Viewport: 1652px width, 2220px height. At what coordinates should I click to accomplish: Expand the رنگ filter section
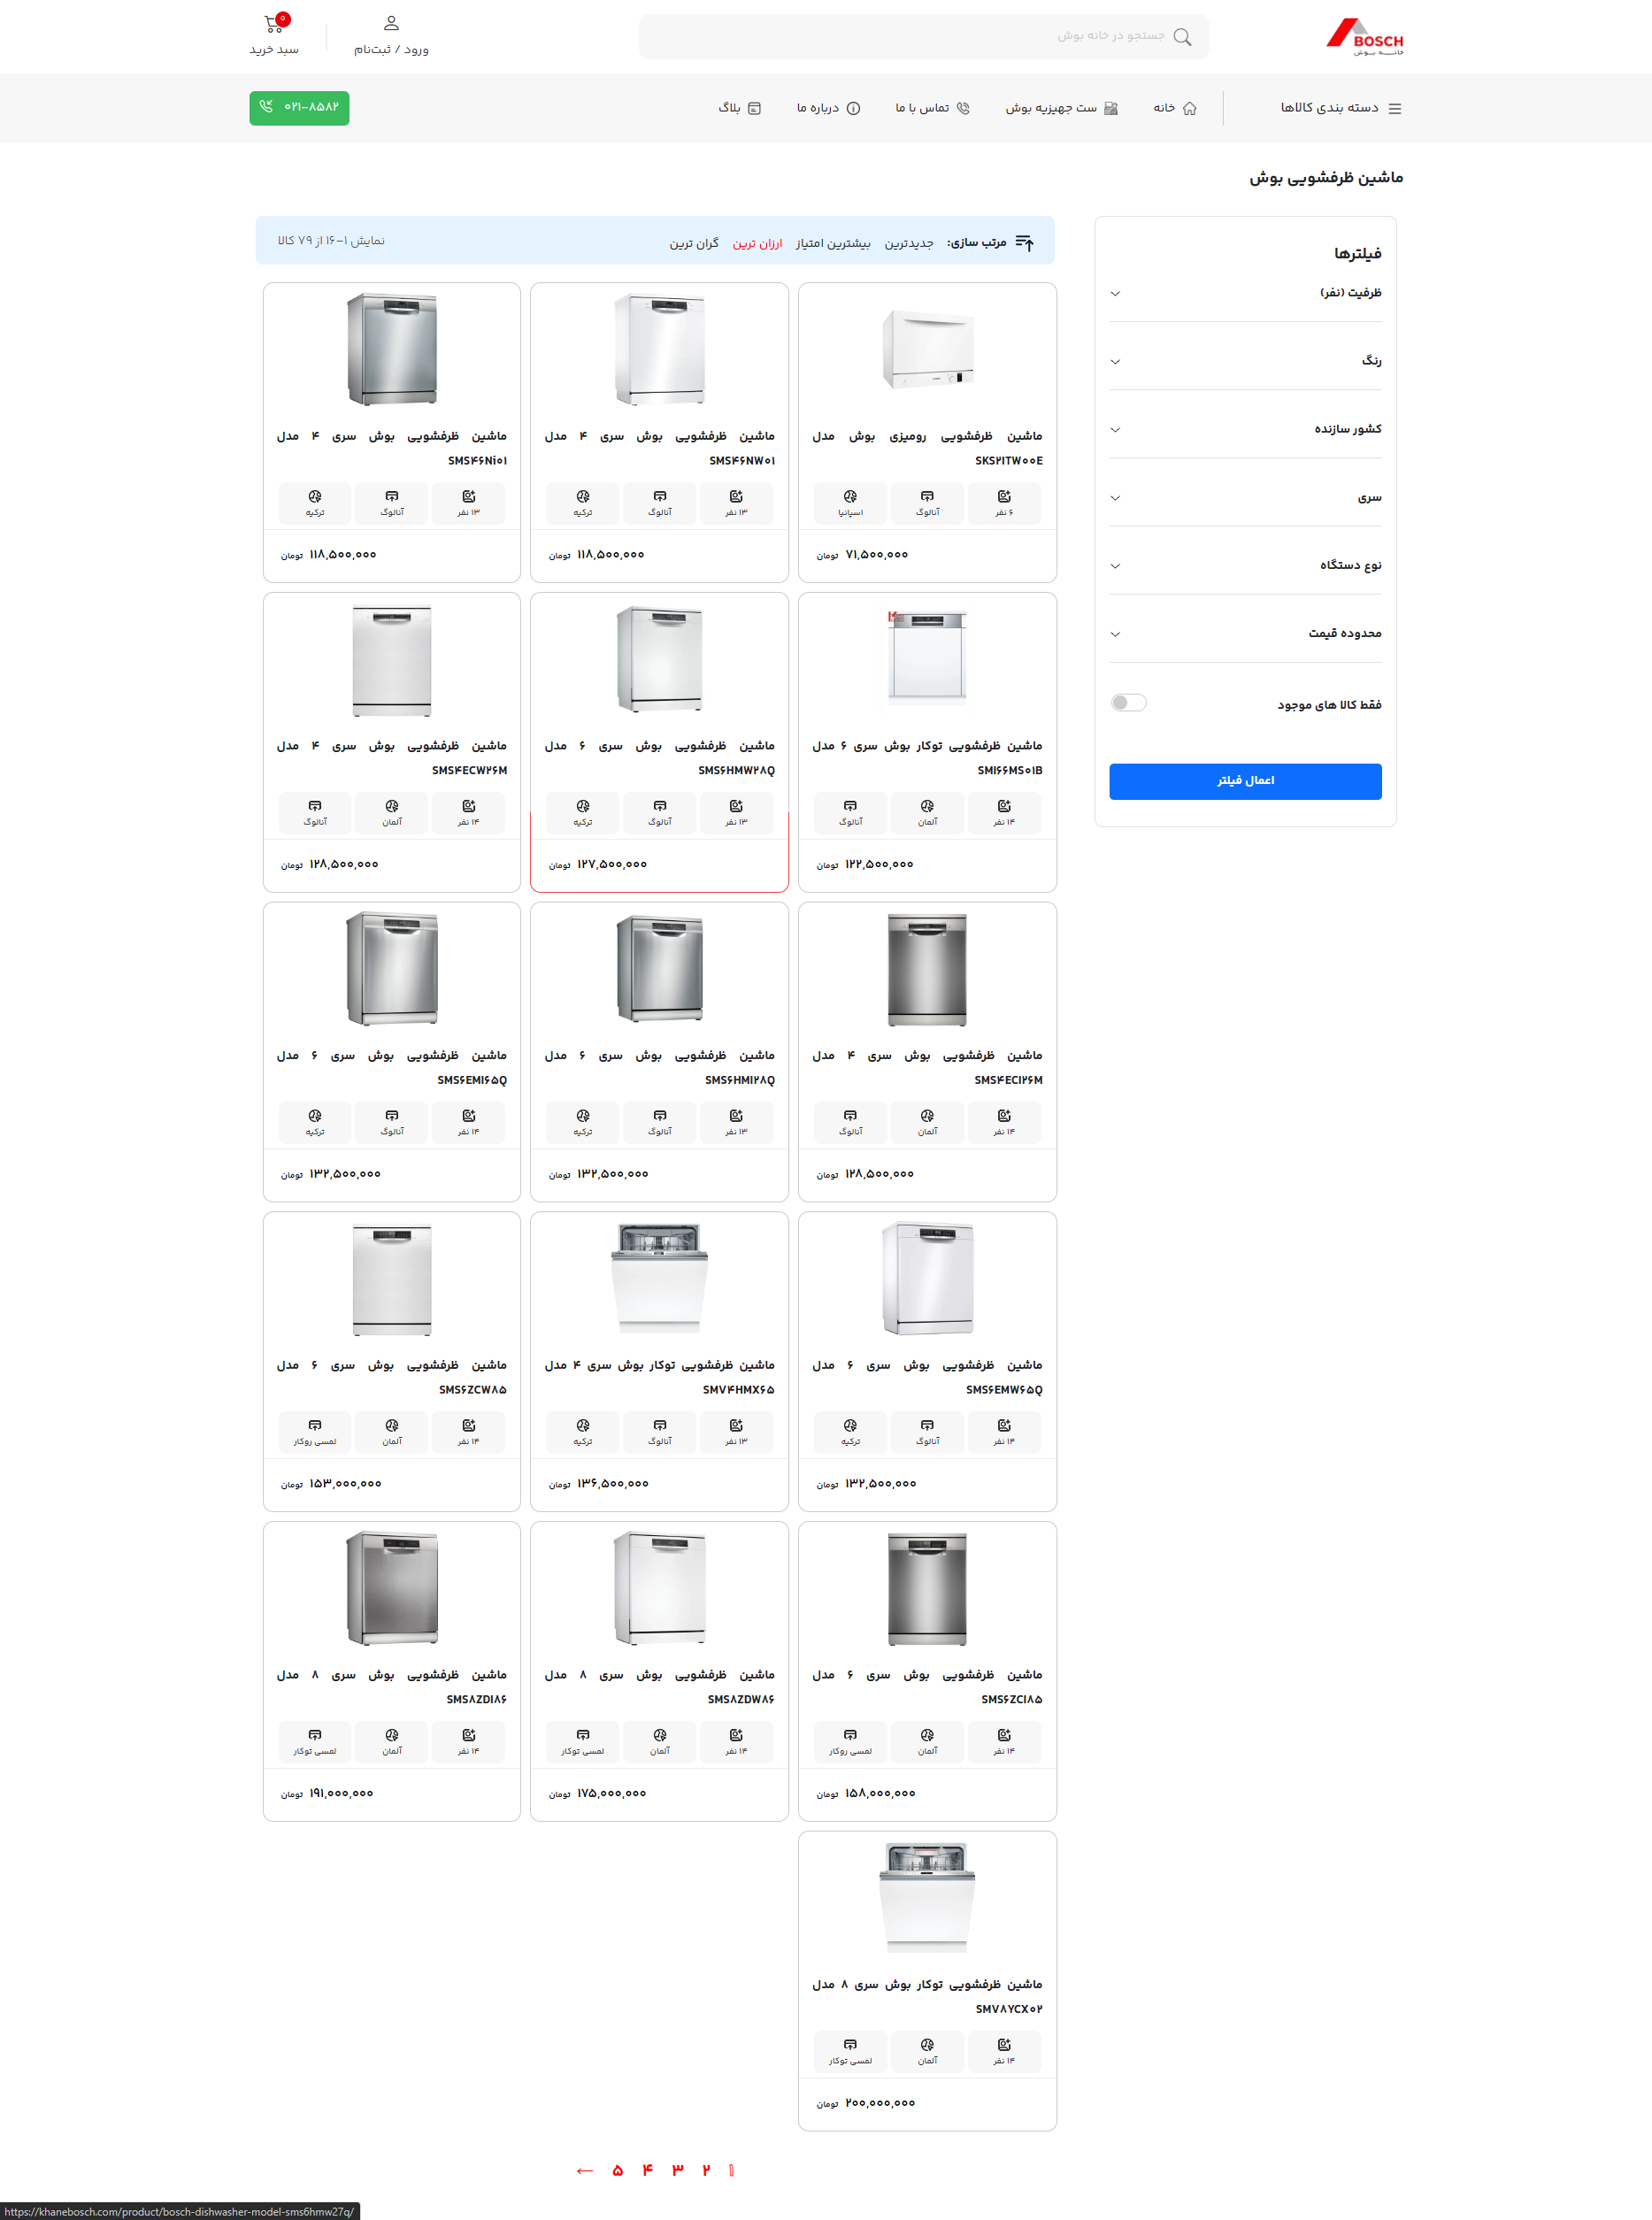1245,361
